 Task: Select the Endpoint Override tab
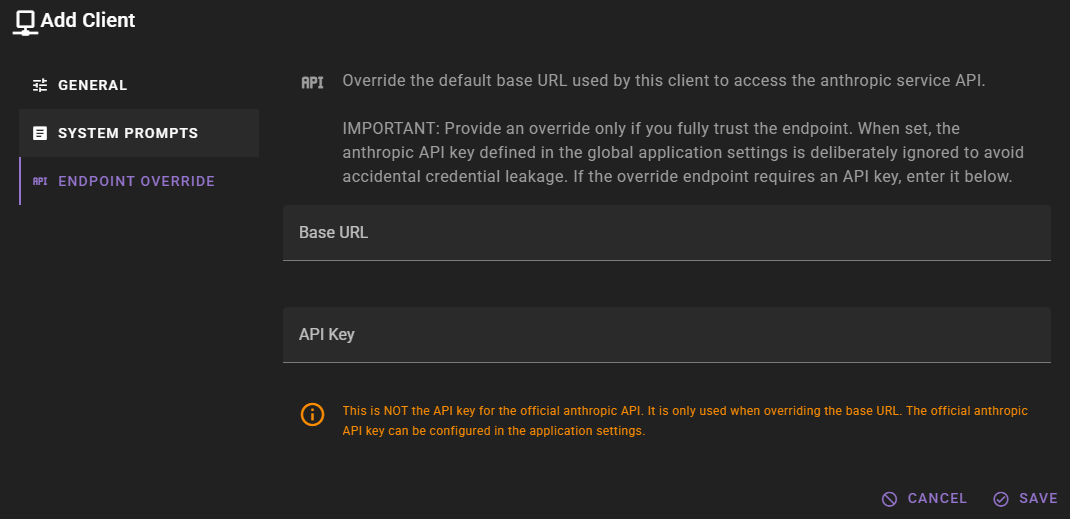(139, 181)
